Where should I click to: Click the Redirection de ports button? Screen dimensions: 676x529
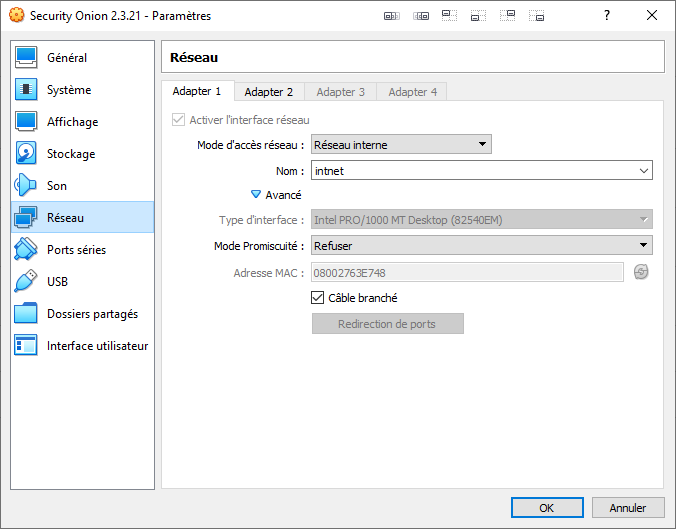coord(388,323)
